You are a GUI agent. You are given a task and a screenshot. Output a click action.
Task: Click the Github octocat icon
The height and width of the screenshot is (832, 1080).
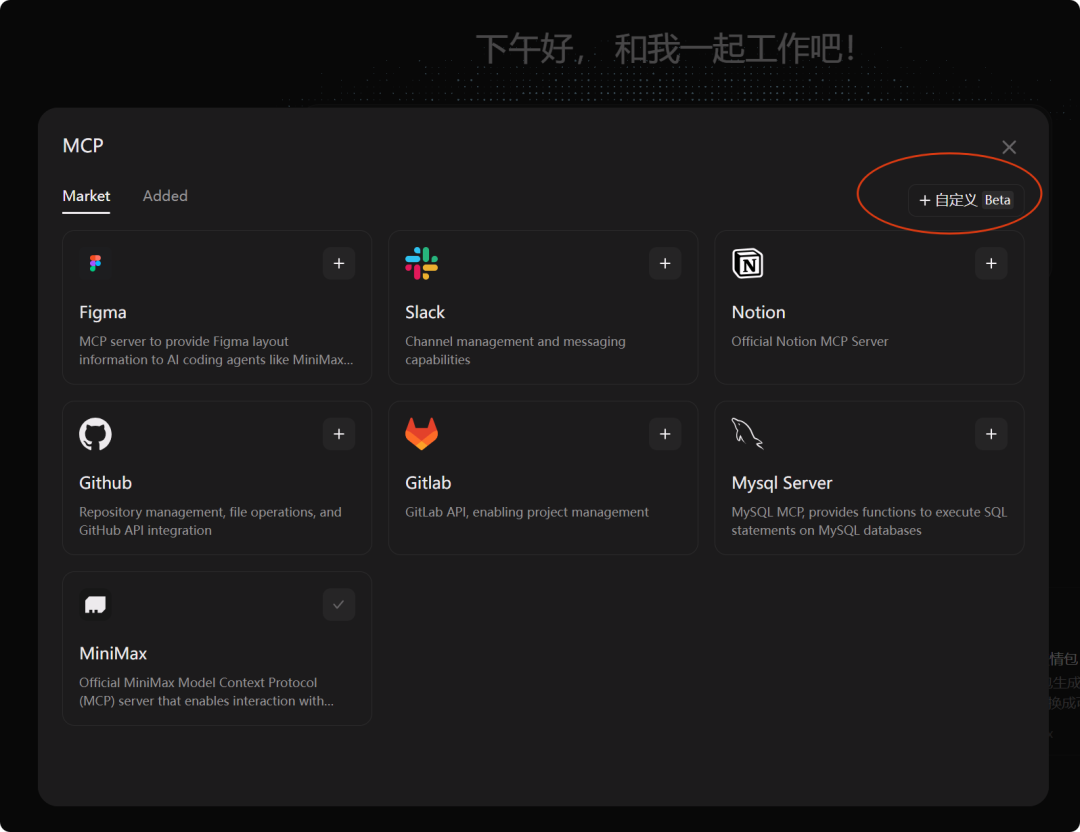coord(95,434)
